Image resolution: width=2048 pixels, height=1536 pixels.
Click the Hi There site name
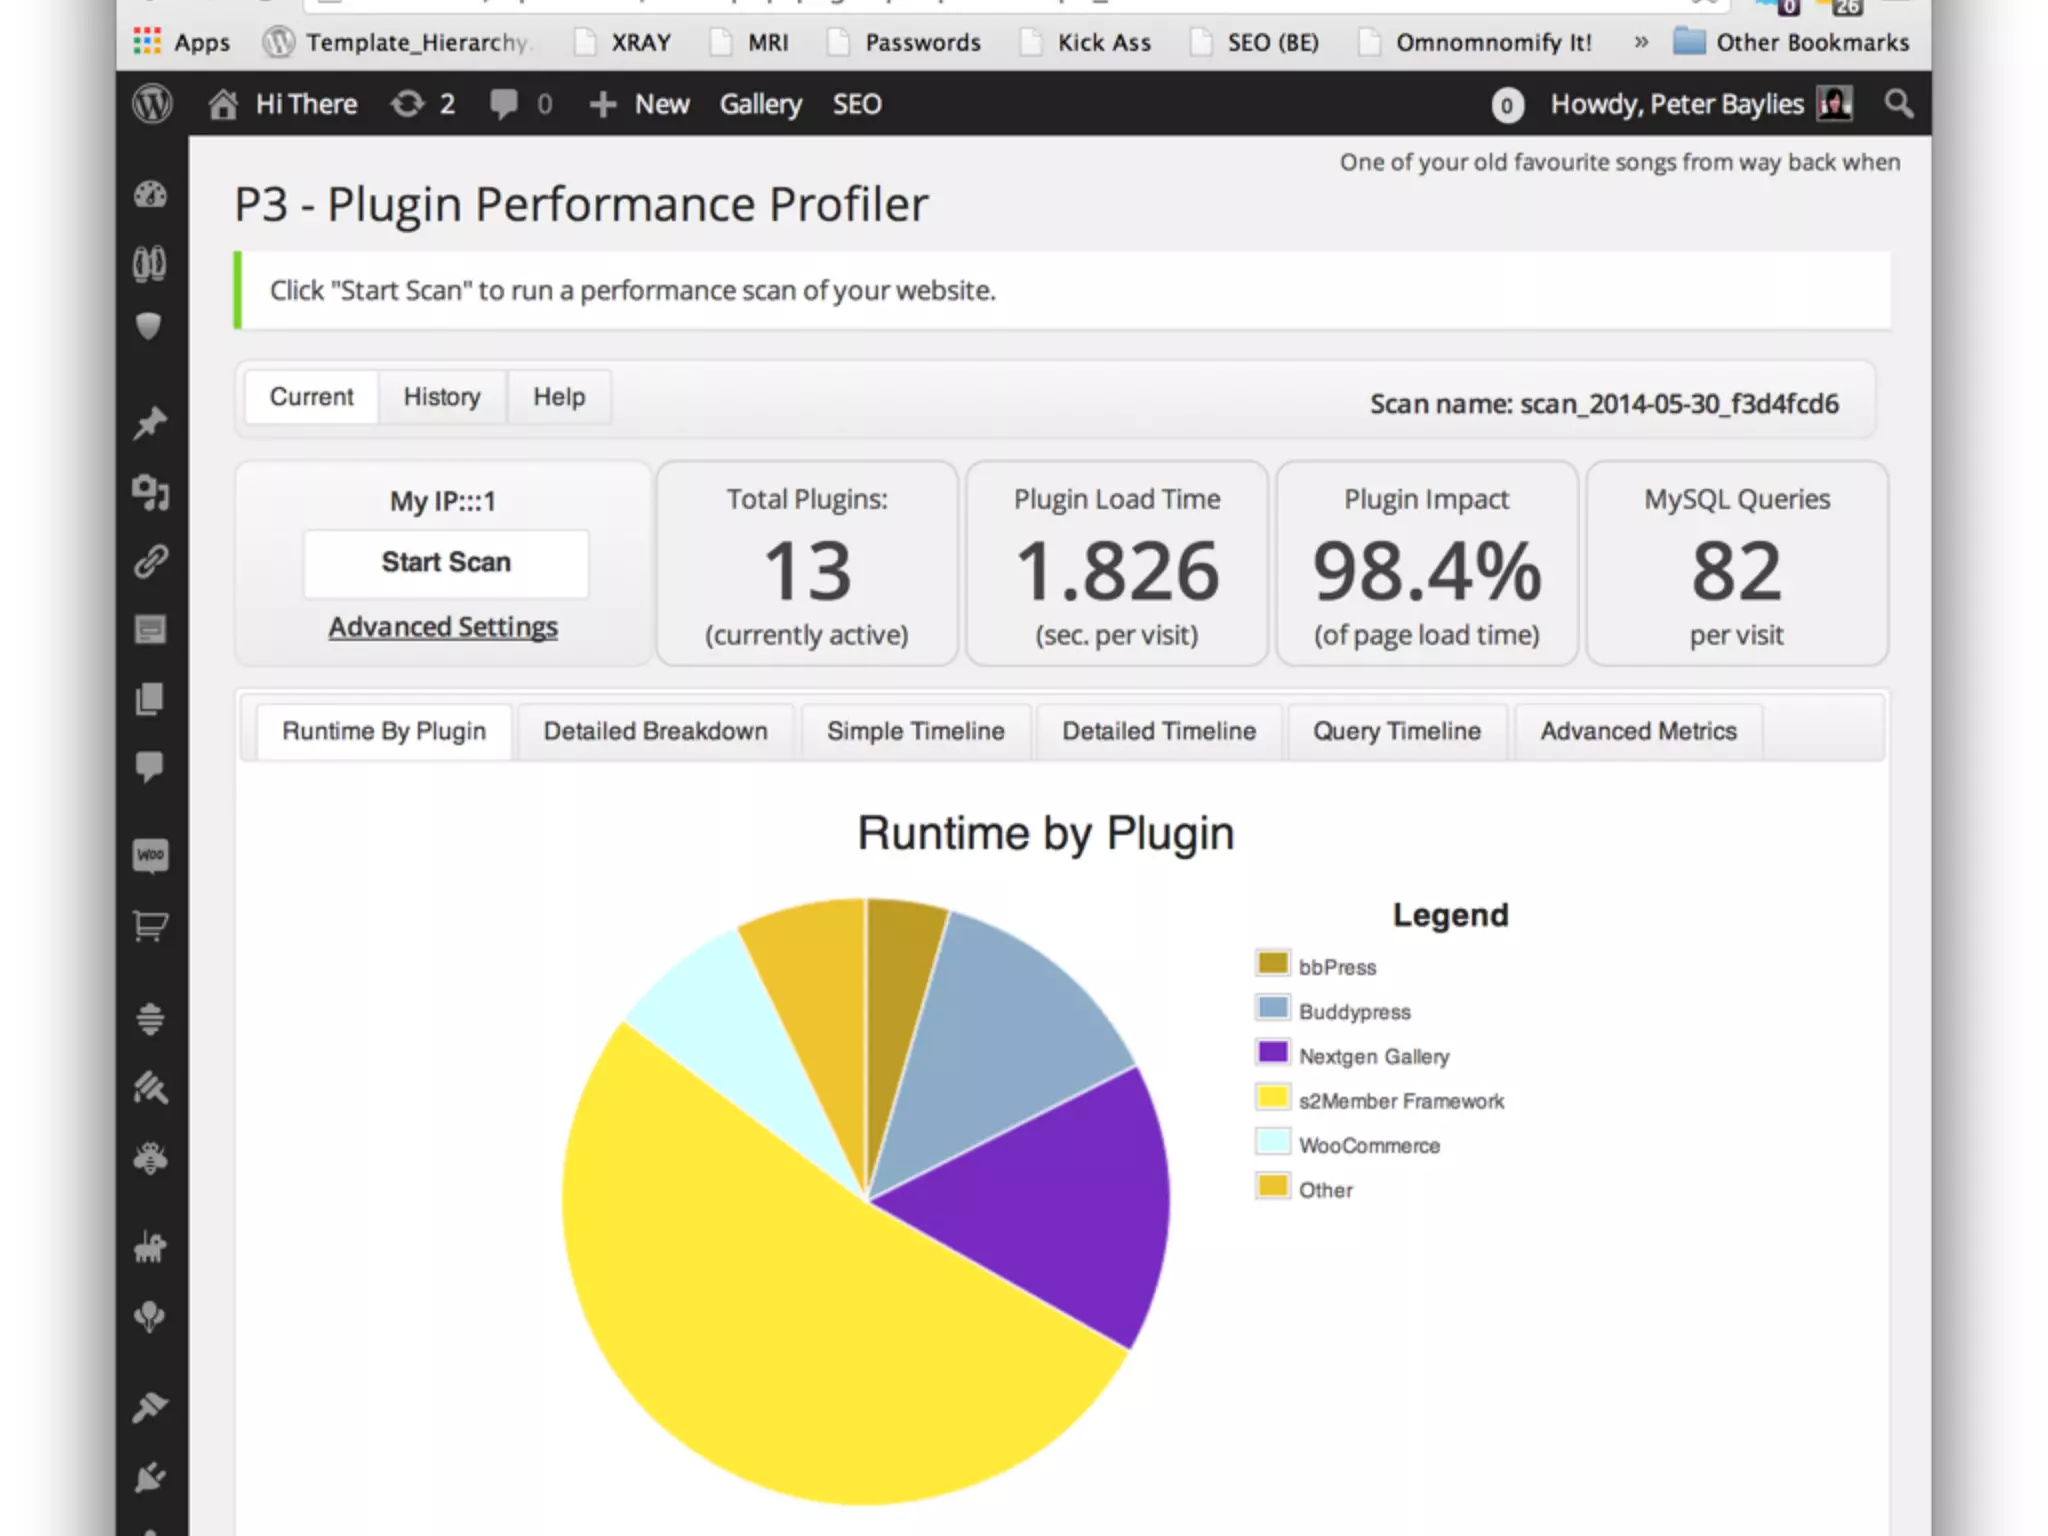[x=306, y=104]
